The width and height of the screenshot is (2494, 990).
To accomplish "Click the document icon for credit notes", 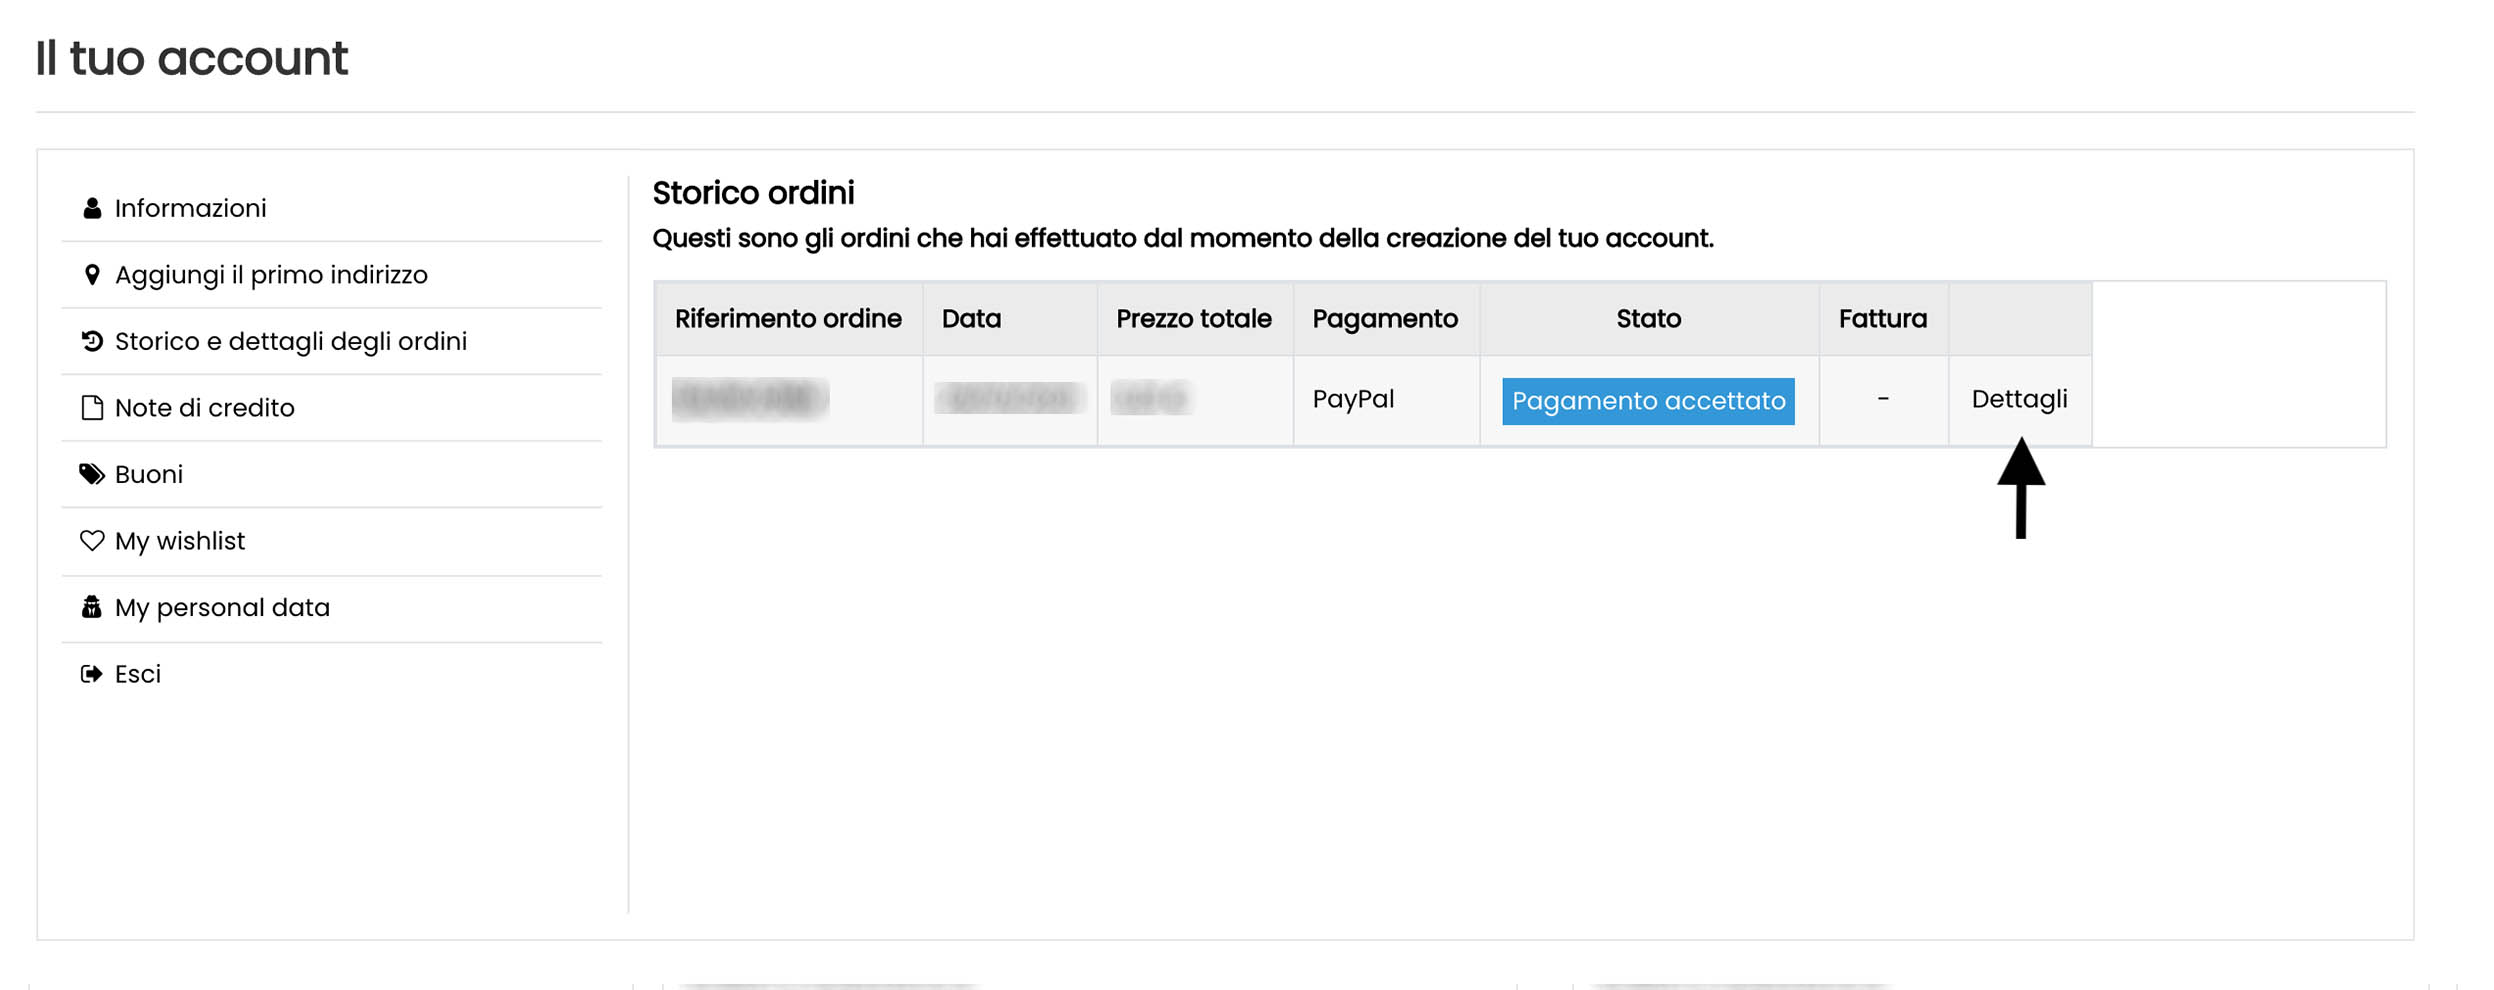I will click(92, 408).
